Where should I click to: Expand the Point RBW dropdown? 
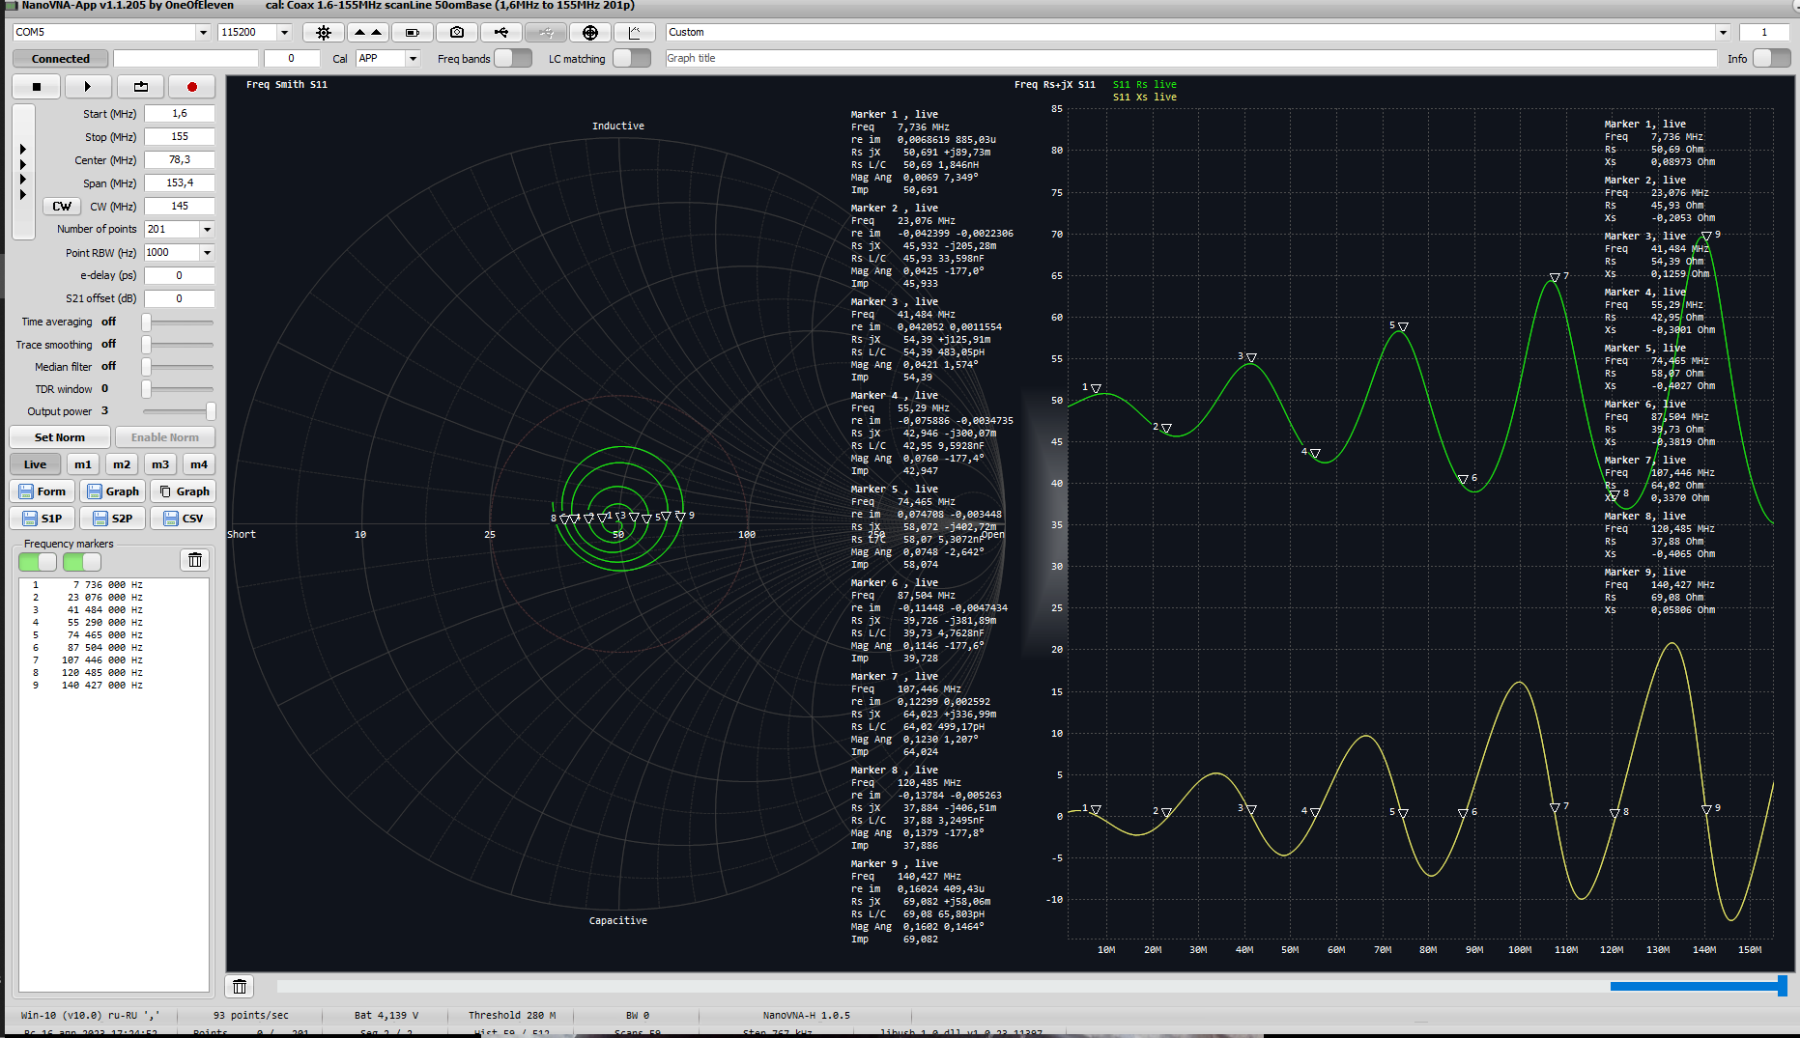click(x=207, y=253)
